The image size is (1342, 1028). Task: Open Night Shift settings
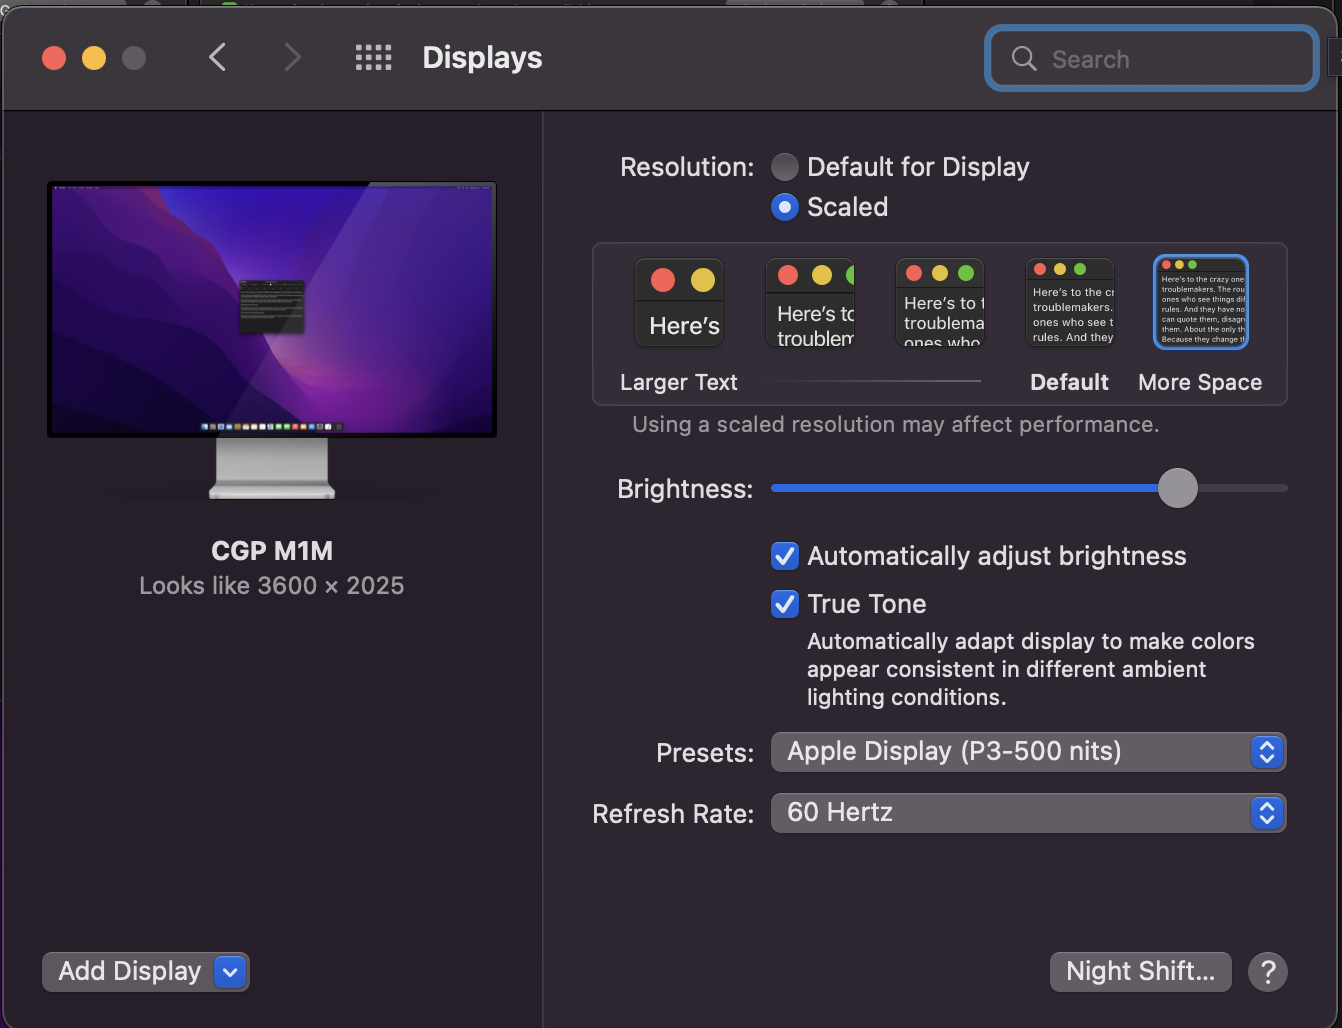[1141, 972]
